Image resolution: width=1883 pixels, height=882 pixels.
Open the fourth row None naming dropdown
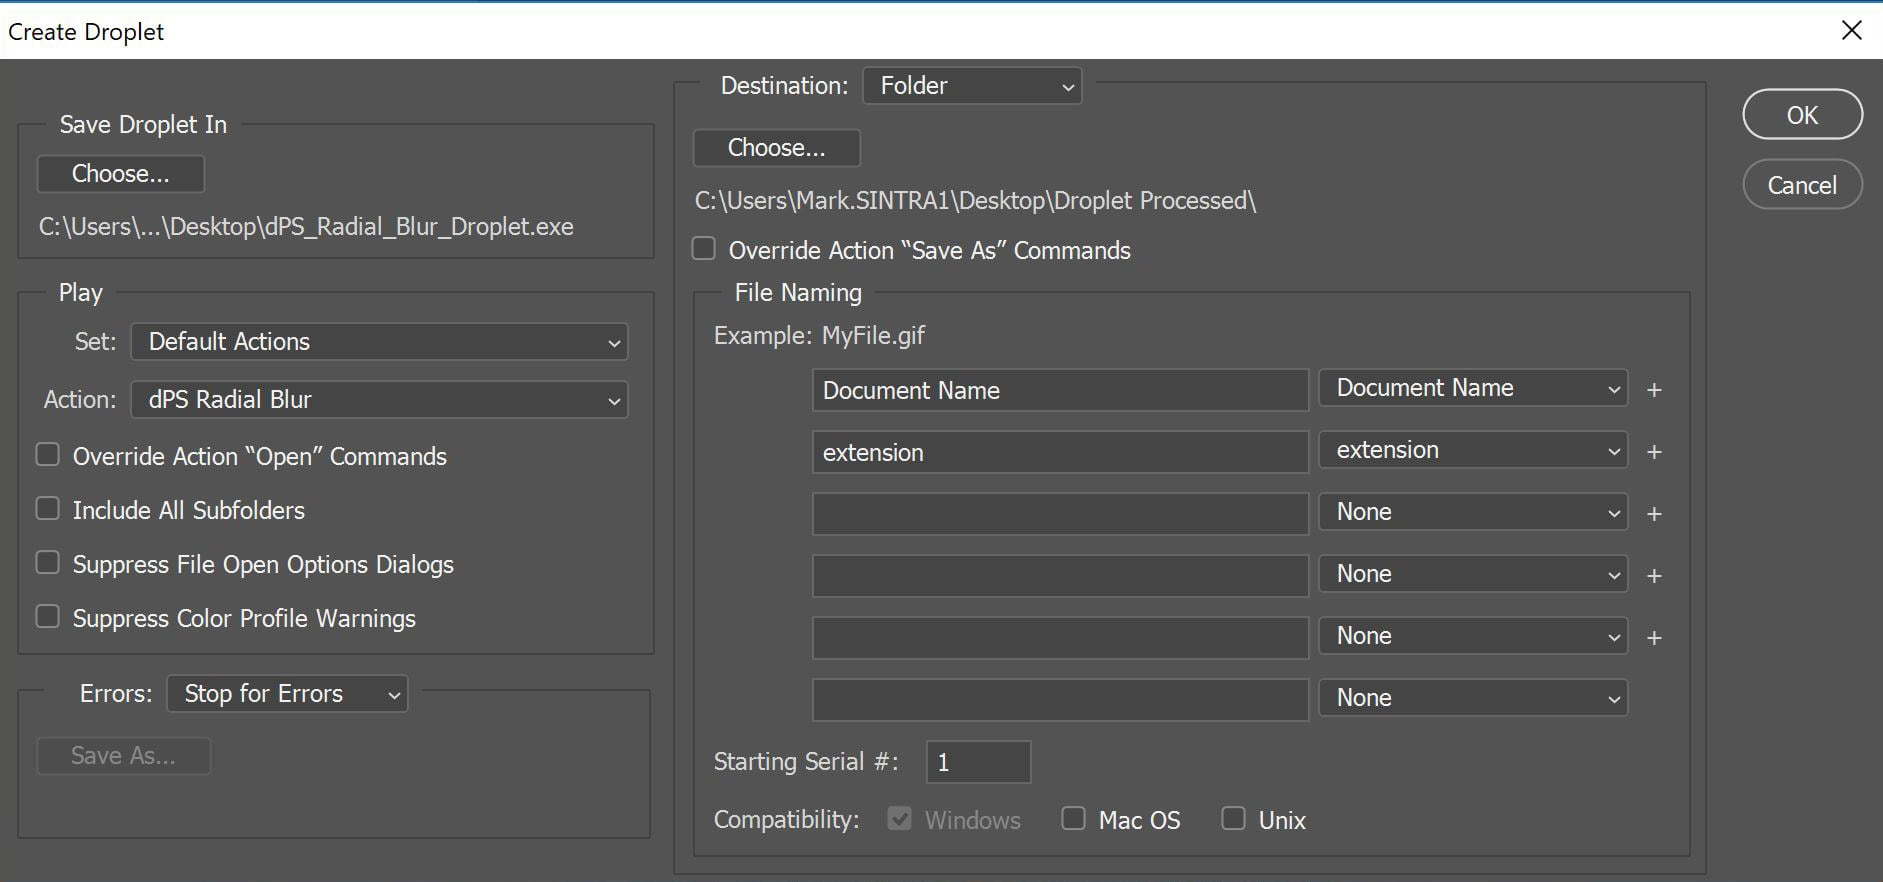coord(1473,574)
